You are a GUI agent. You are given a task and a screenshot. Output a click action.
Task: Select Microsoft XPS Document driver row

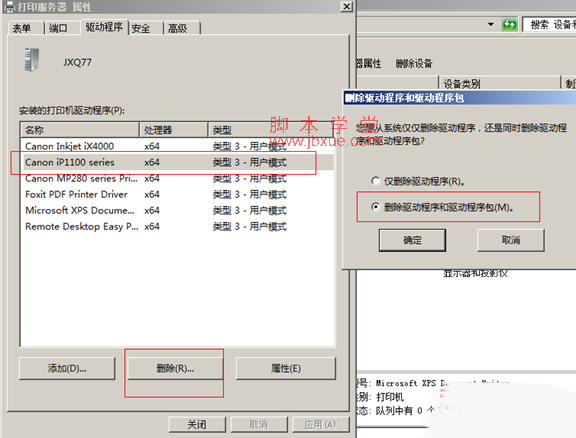[x=178, y=211]
